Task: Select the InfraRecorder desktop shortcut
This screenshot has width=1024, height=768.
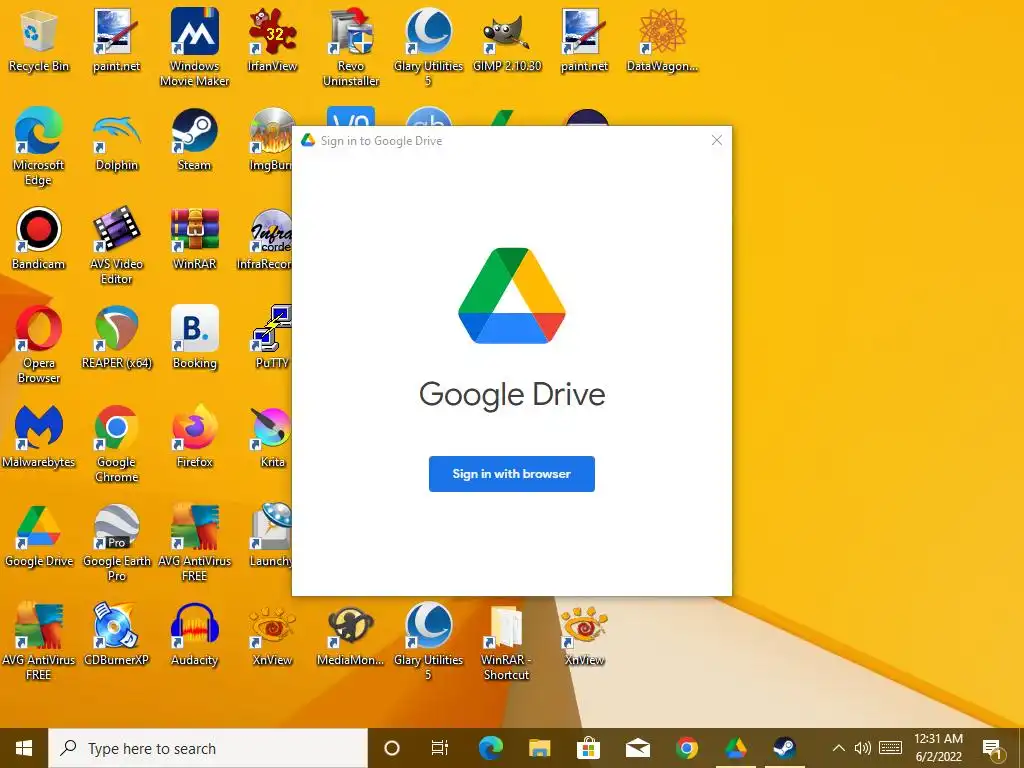Action: pos(264,240)
